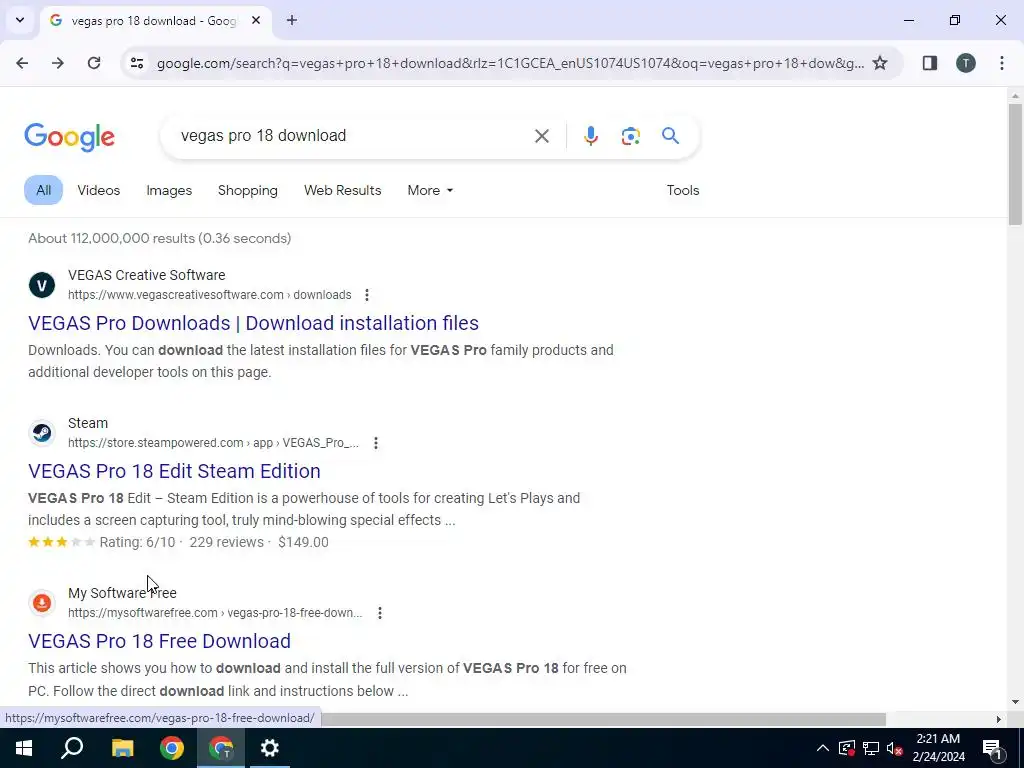Bookmark this page with the star
This screenshot has height=768, width=1024.
coord(880,63)
